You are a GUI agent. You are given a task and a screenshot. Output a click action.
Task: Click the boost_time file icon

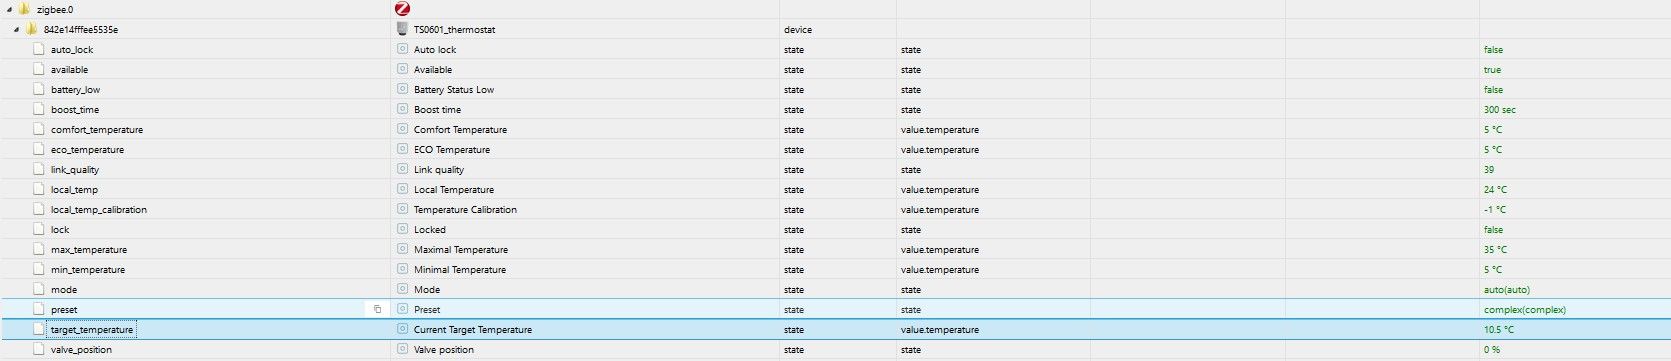coord(39,109)
